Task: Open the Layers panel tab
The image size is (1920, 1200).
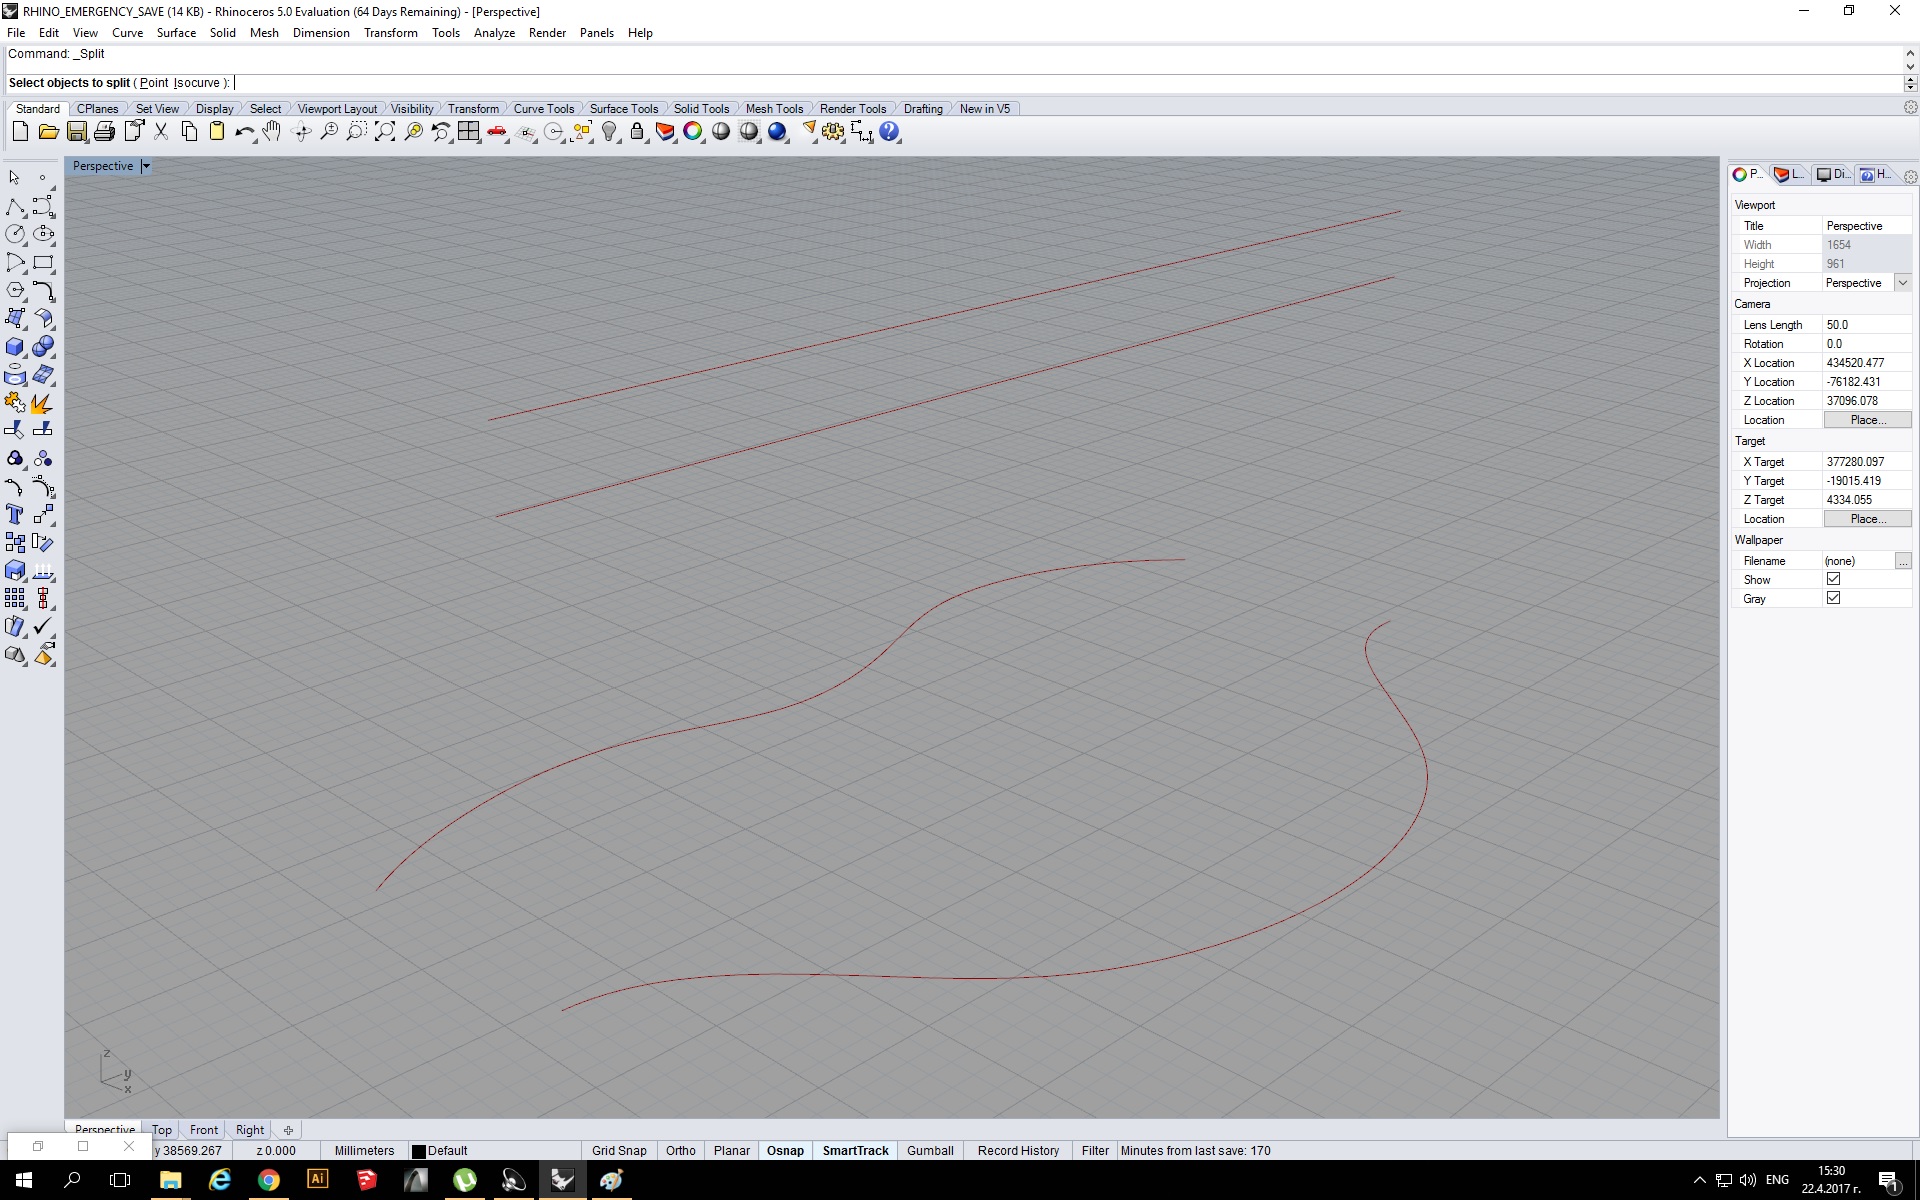Action: 1788,174
